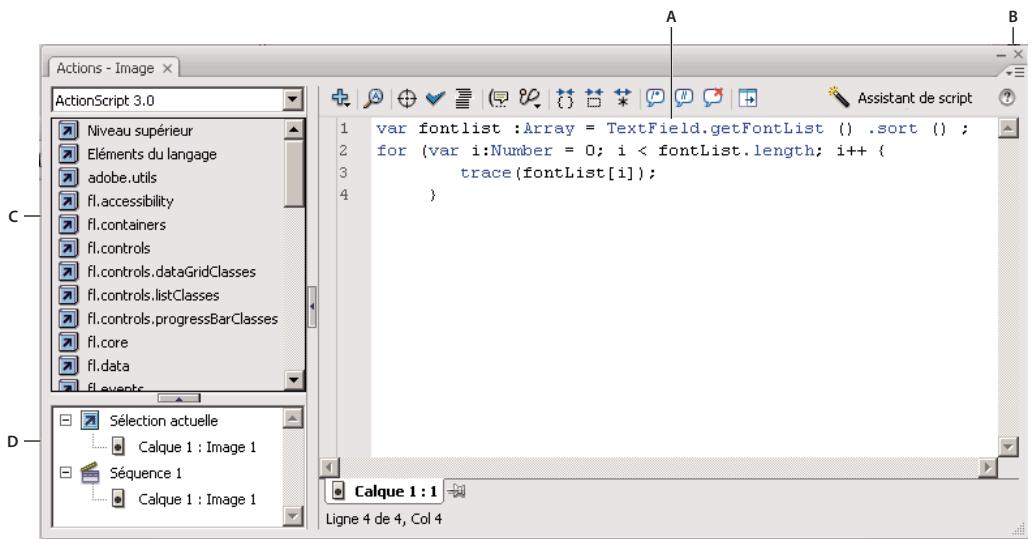Select fl.data package
Image resolution: width=1034 pixels, height=539 pixels.
point(108,365)
